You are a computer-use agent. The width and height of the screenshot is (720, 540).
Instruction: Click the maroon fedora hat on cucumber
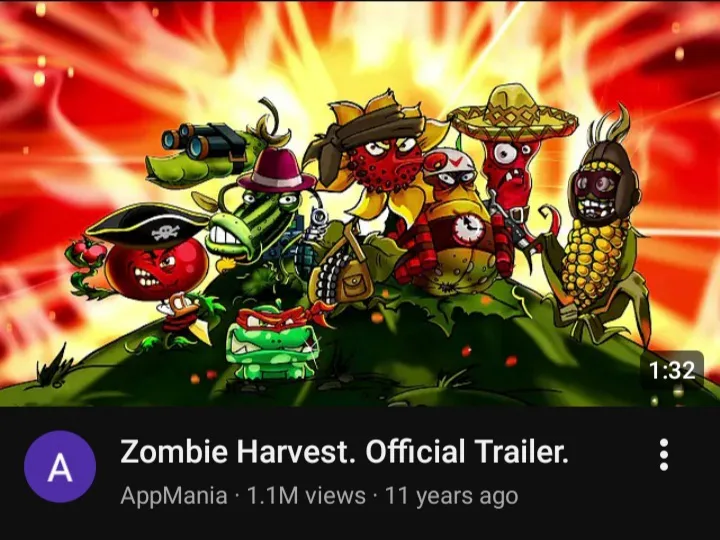(277, 170)
